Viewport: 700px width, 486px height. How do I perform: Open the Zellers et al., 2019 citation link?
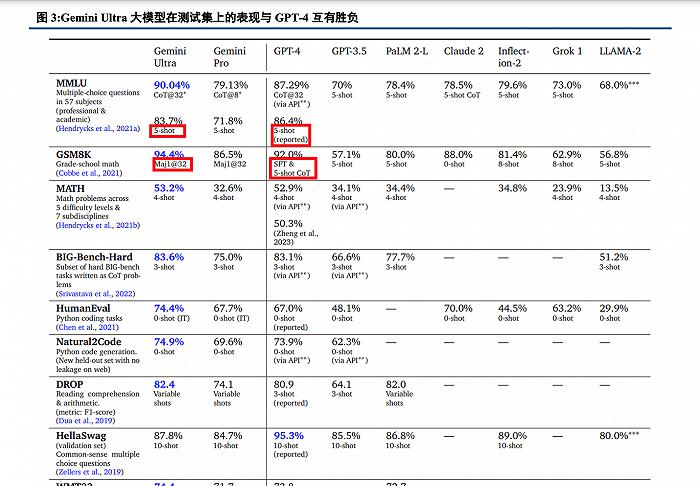pyautogui.click(x=90, y=472)
